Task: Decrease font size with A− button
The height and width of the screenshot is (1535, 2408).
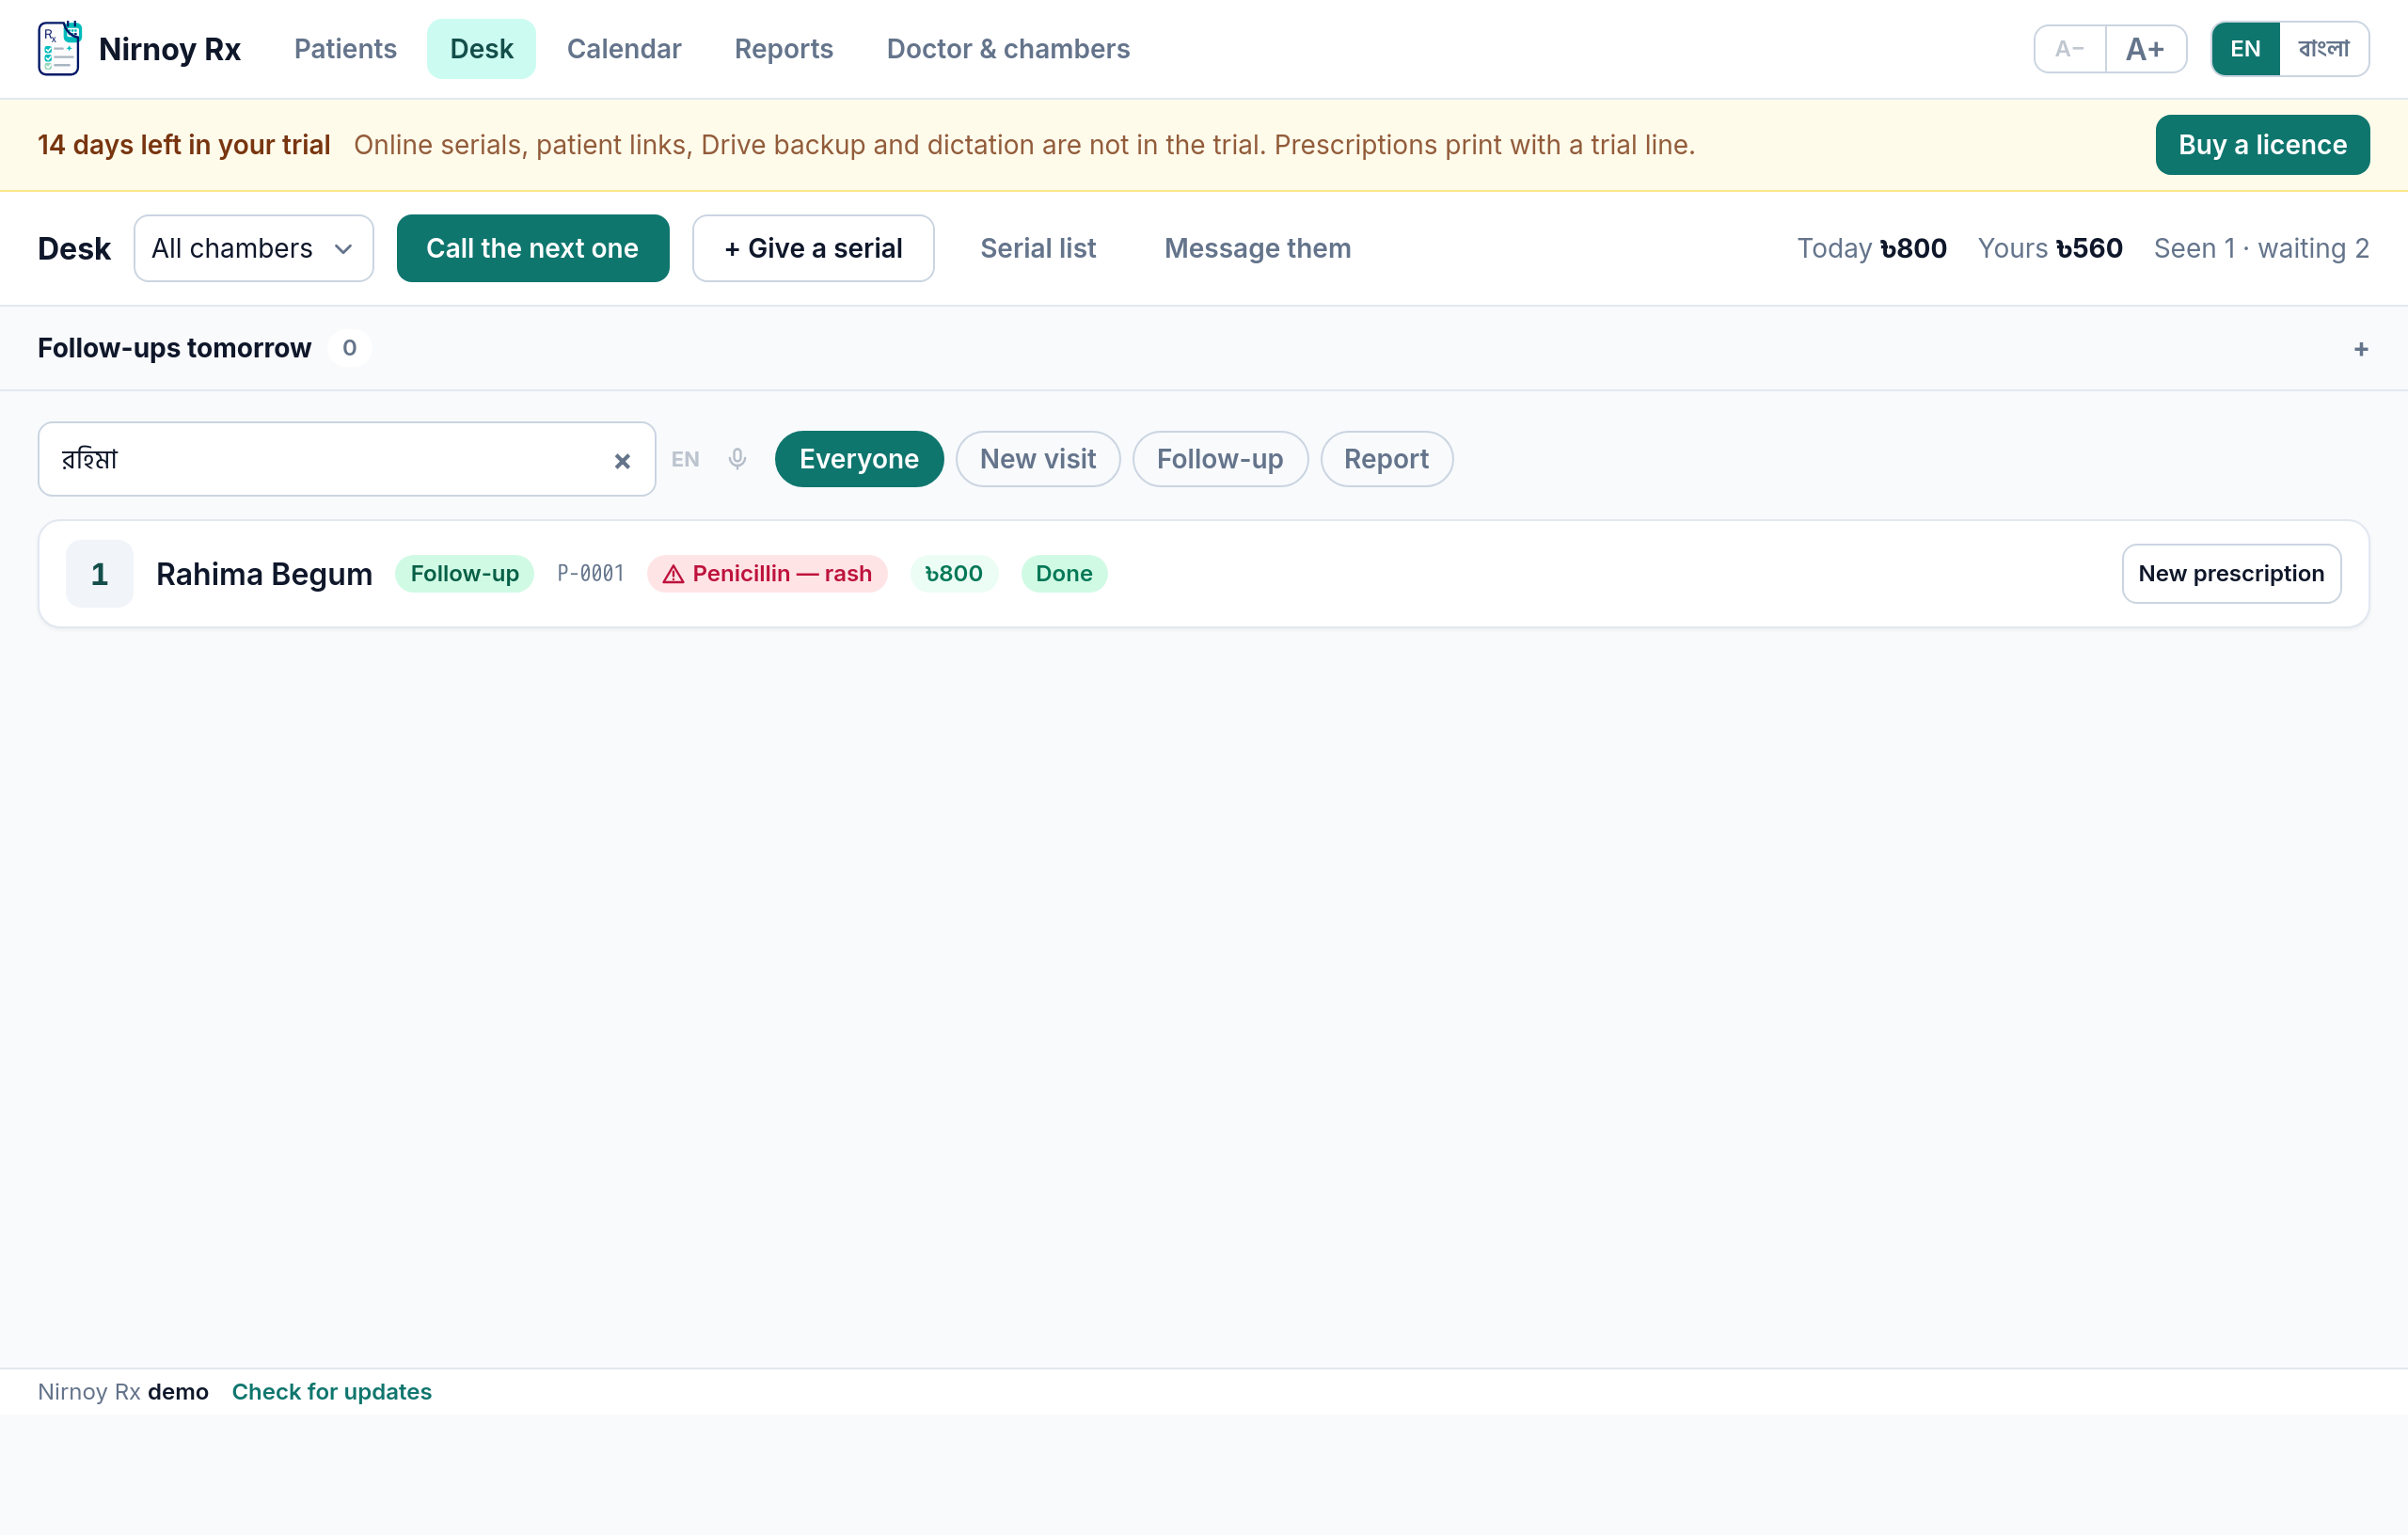Action: tap(2070, 49)
